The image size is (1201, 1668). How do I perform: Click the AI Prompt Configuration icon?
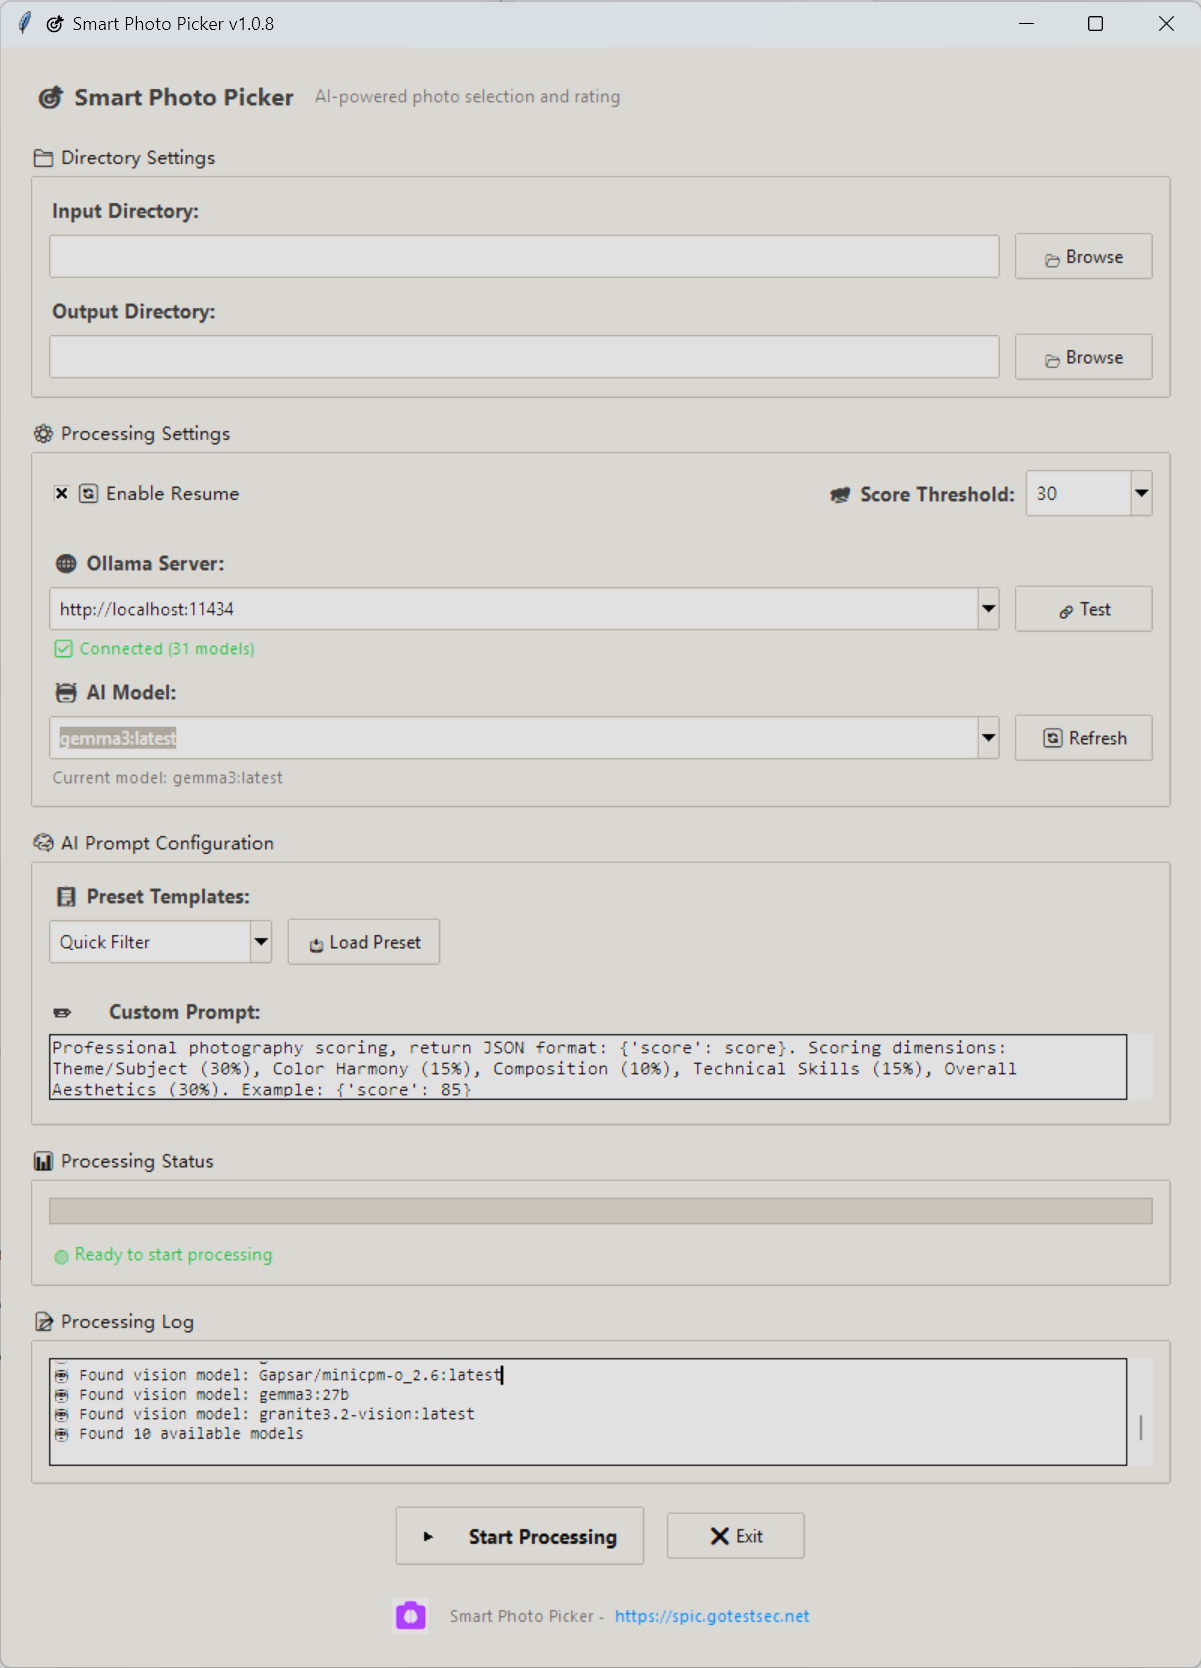(x=43, y=843)
